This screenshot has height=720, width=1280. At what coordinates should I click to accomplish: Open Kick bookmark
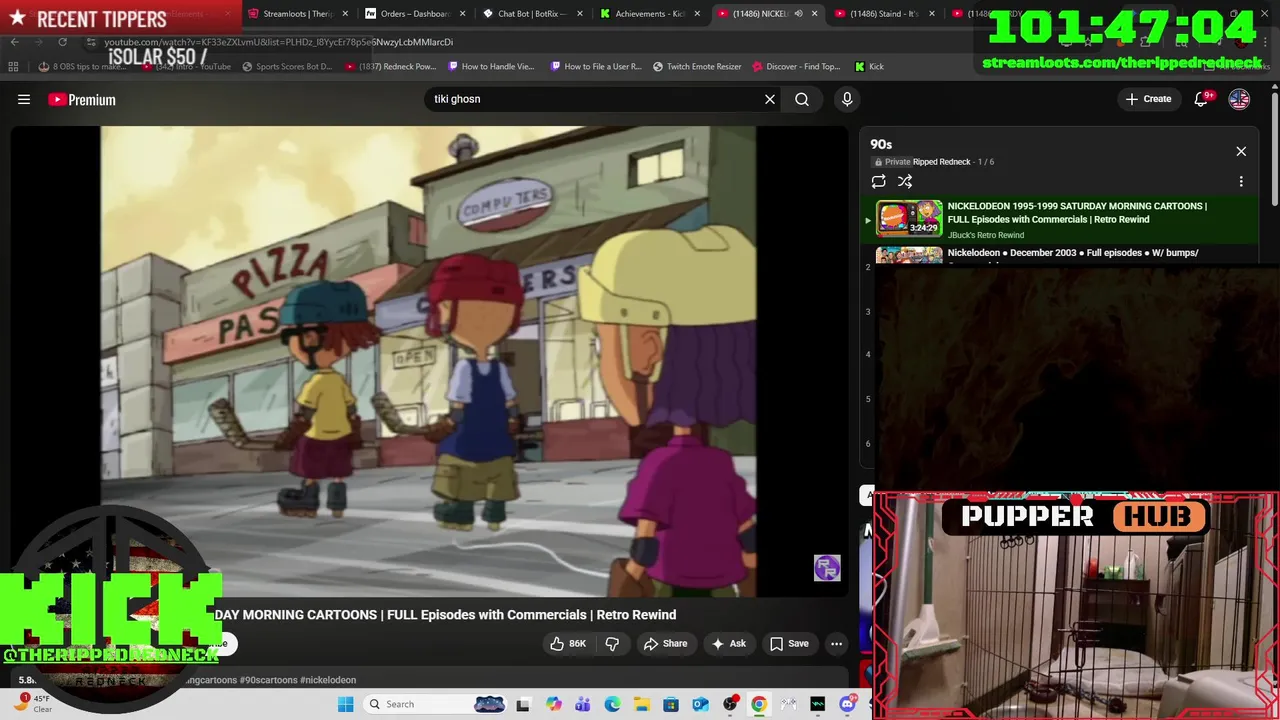[869, 67]
